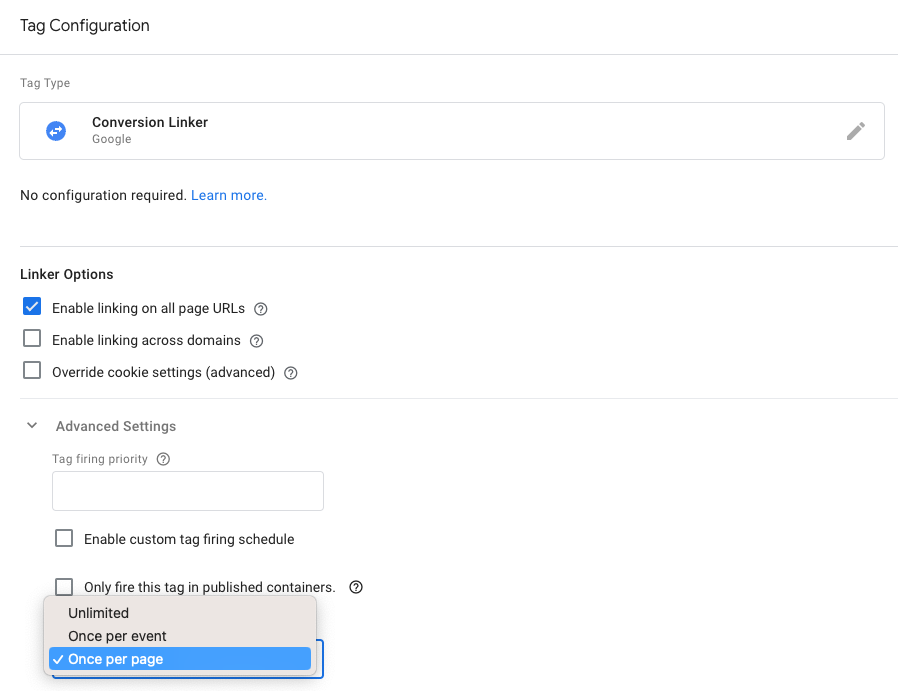The height and width of the screenshot is (691, 898).
Task: Check Enable linking across domains
Action: (32, 338)
